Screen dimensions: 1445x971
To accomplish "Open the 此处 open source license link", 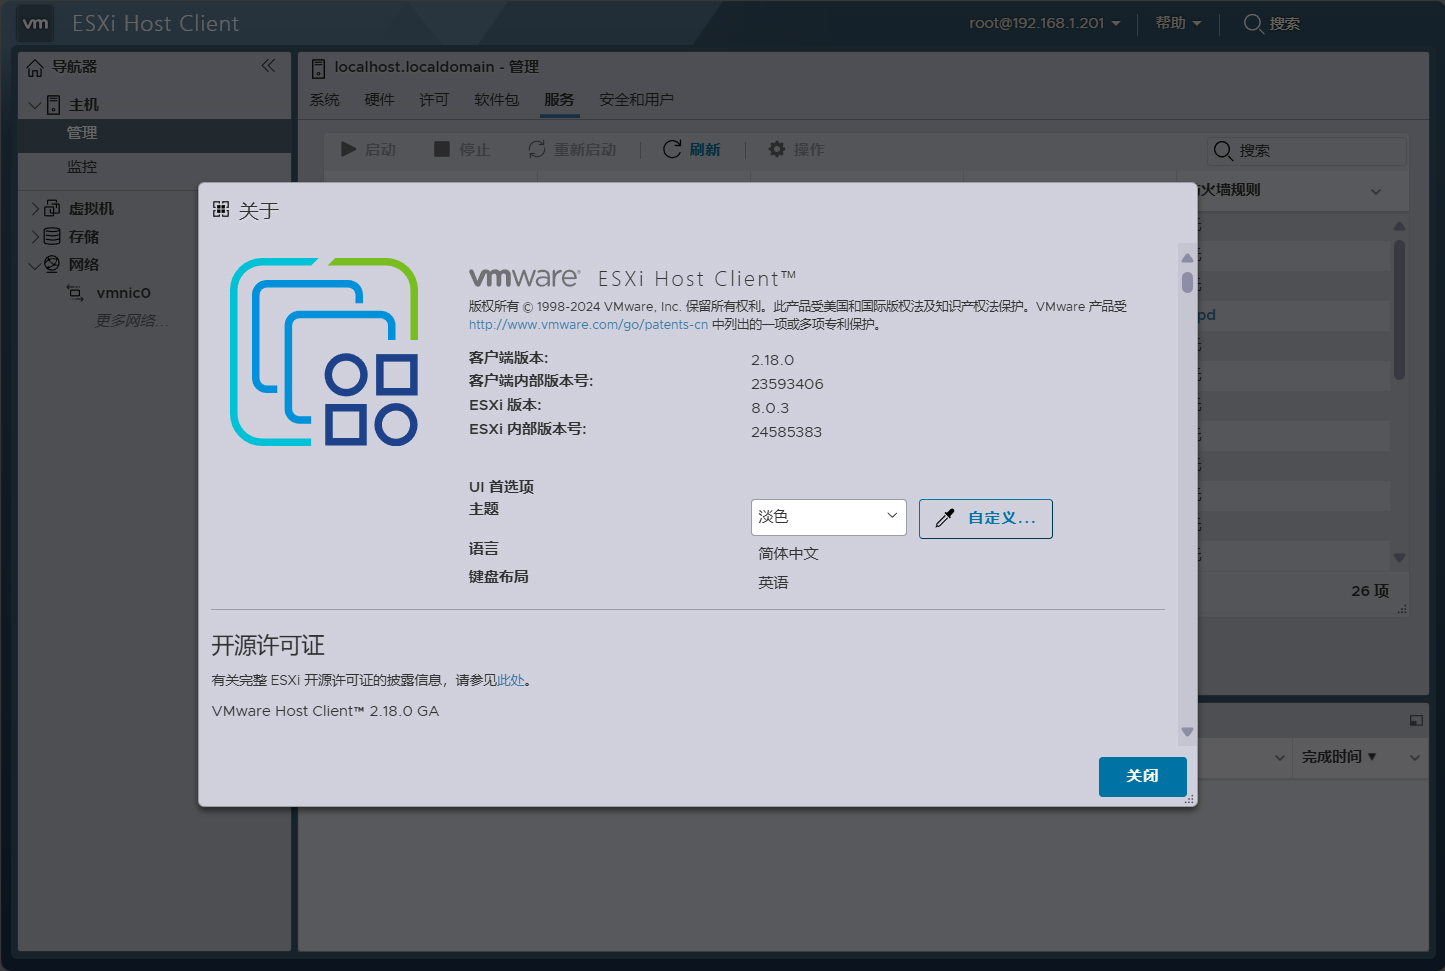I will [511, 680].
